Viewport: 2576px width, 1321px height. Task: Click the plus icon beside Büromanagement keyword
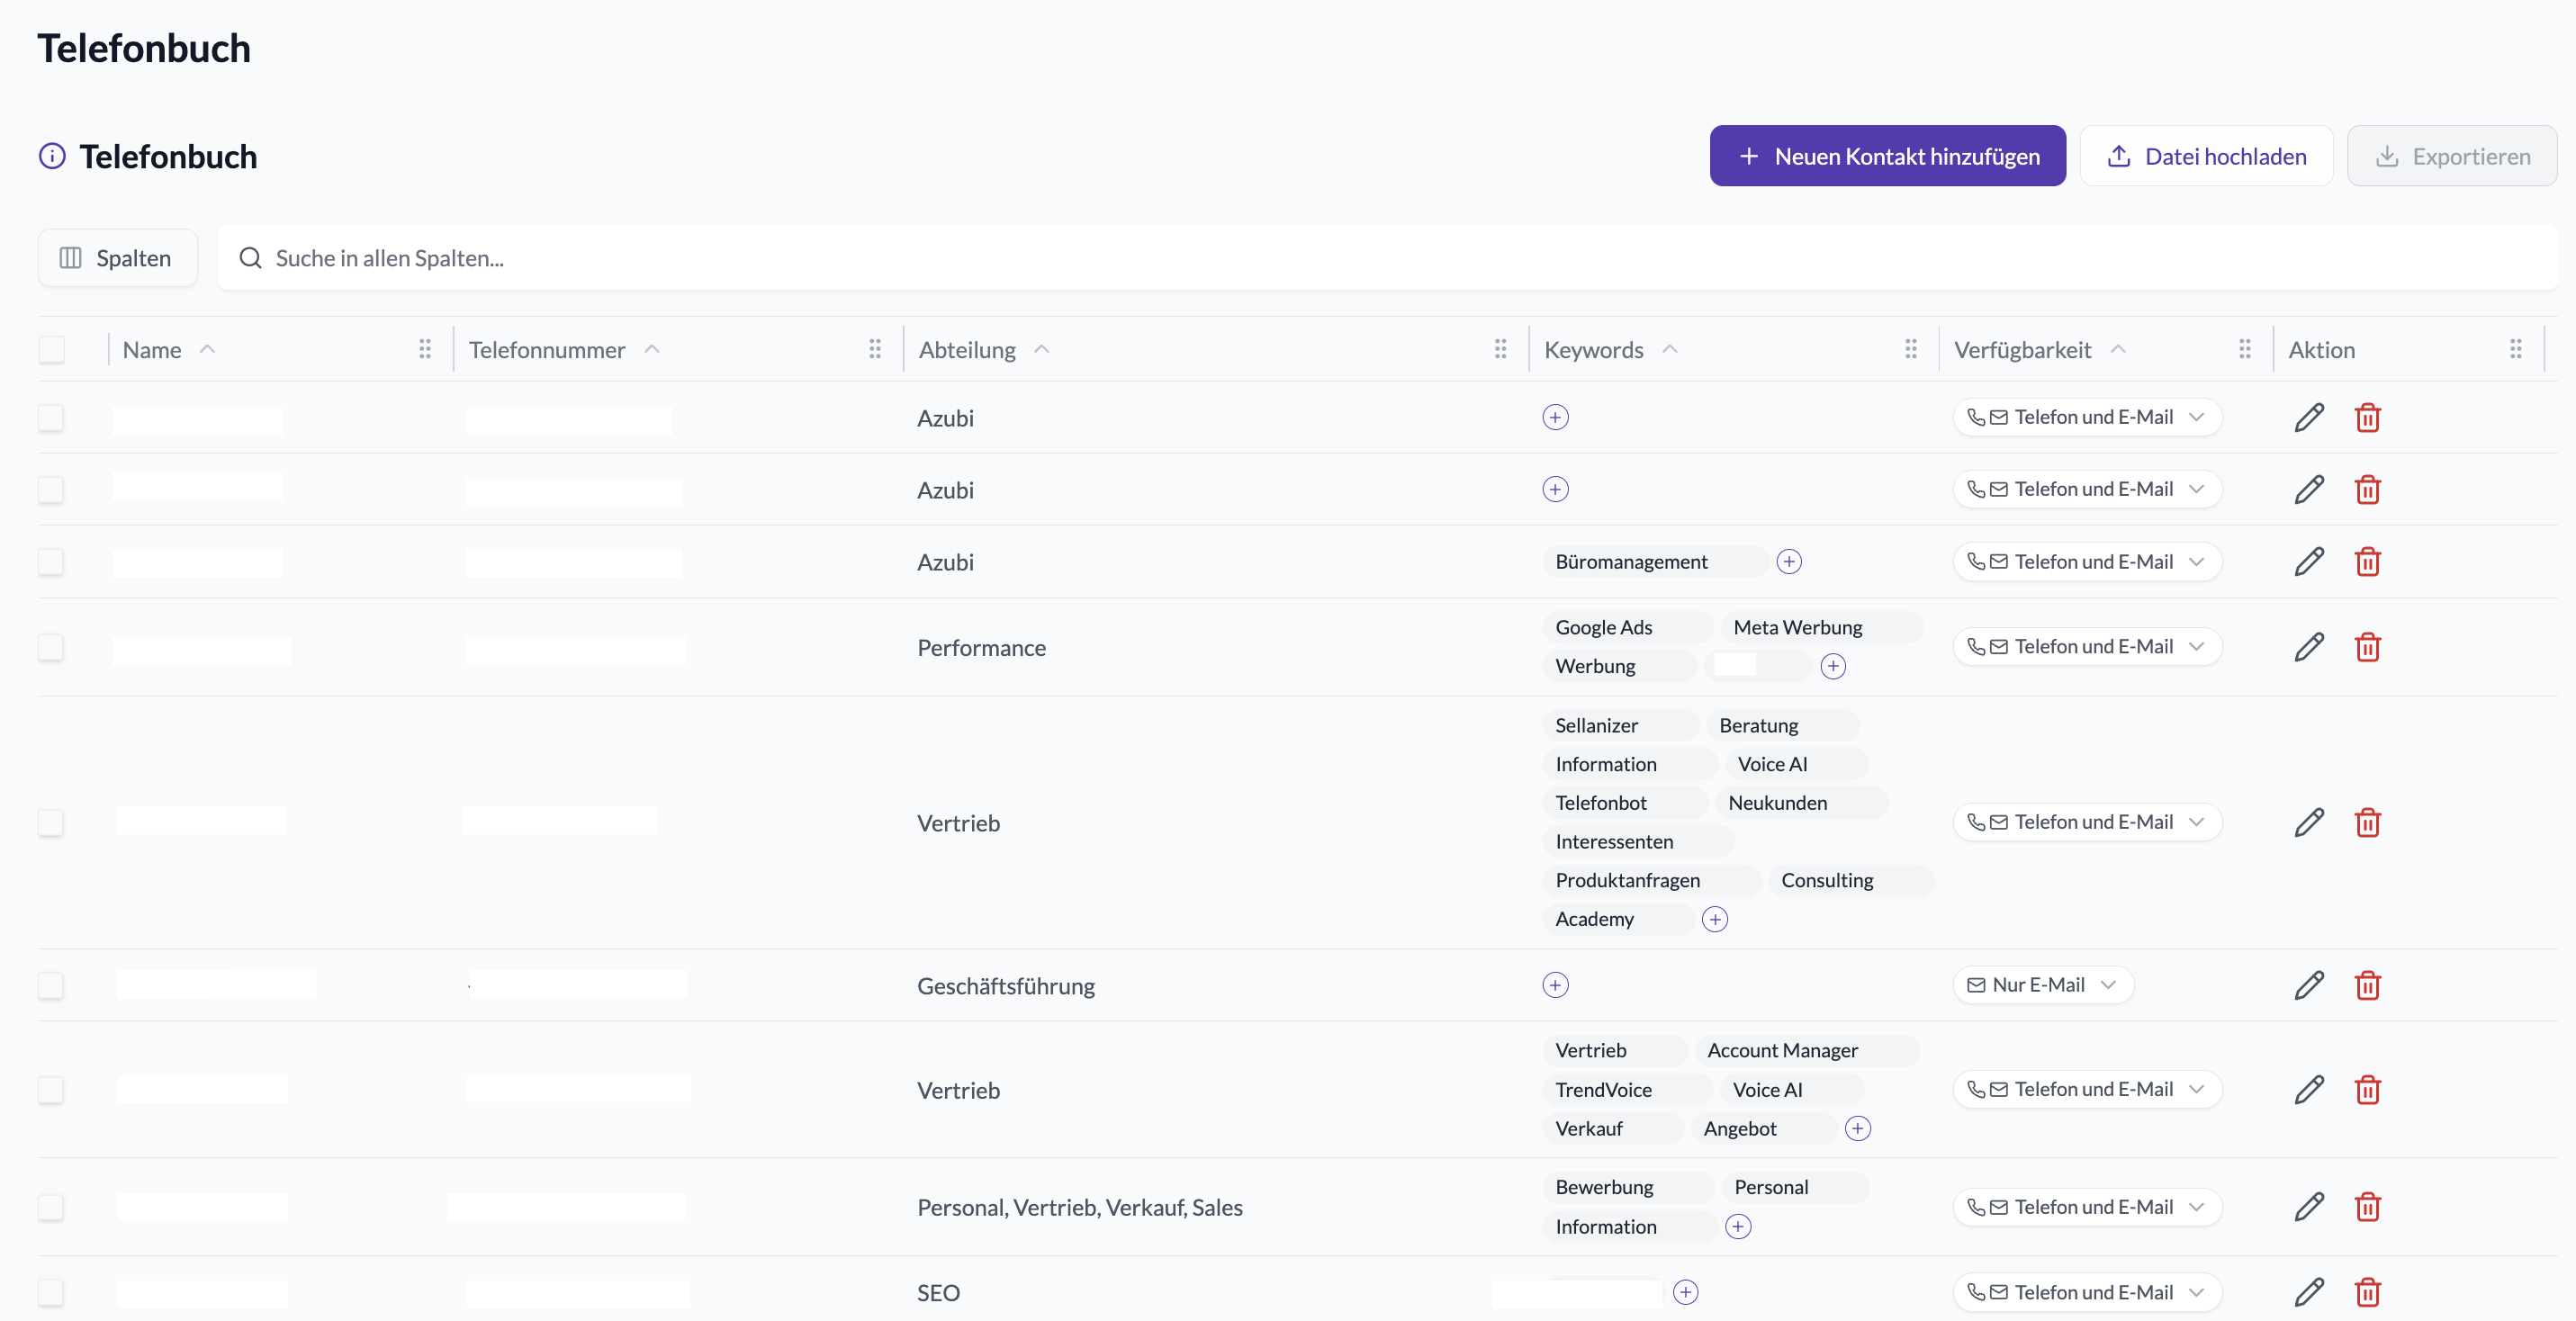coord(1789,562)
